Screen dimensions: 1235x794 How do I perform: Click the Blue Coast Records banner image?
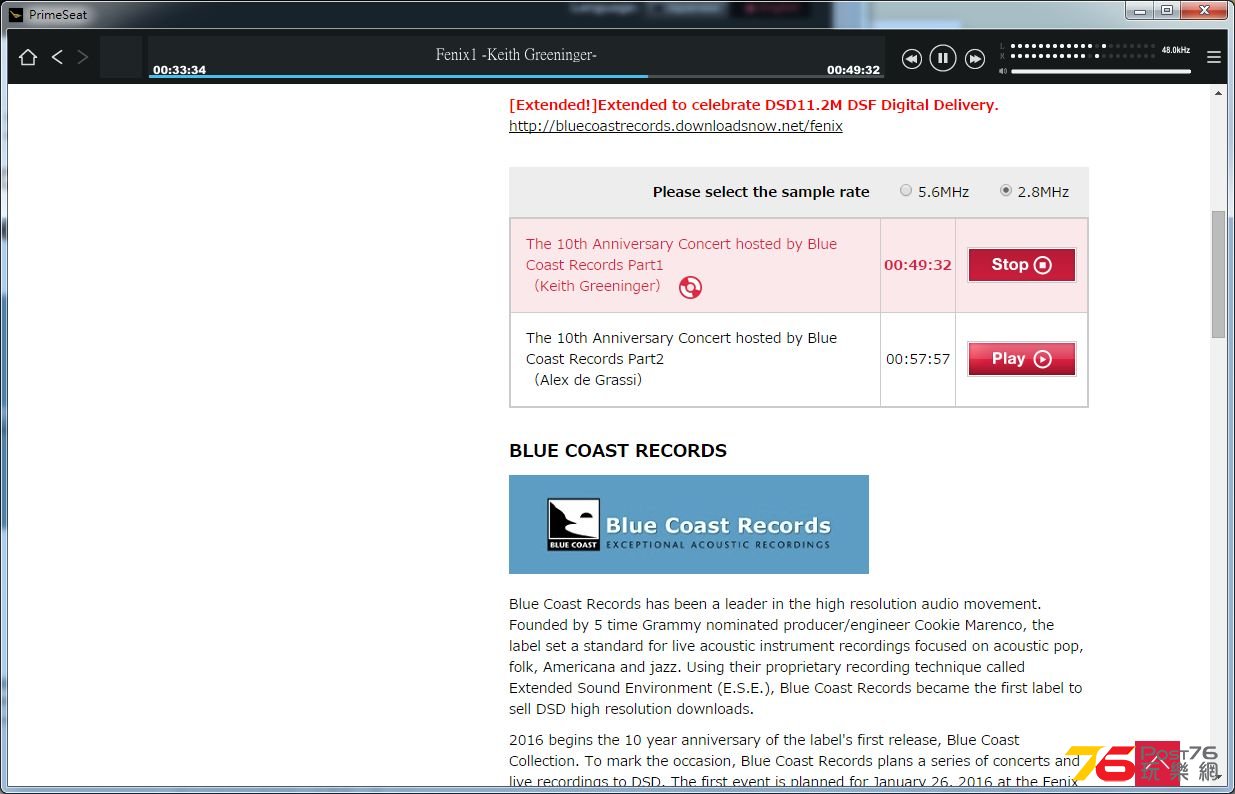688,524
